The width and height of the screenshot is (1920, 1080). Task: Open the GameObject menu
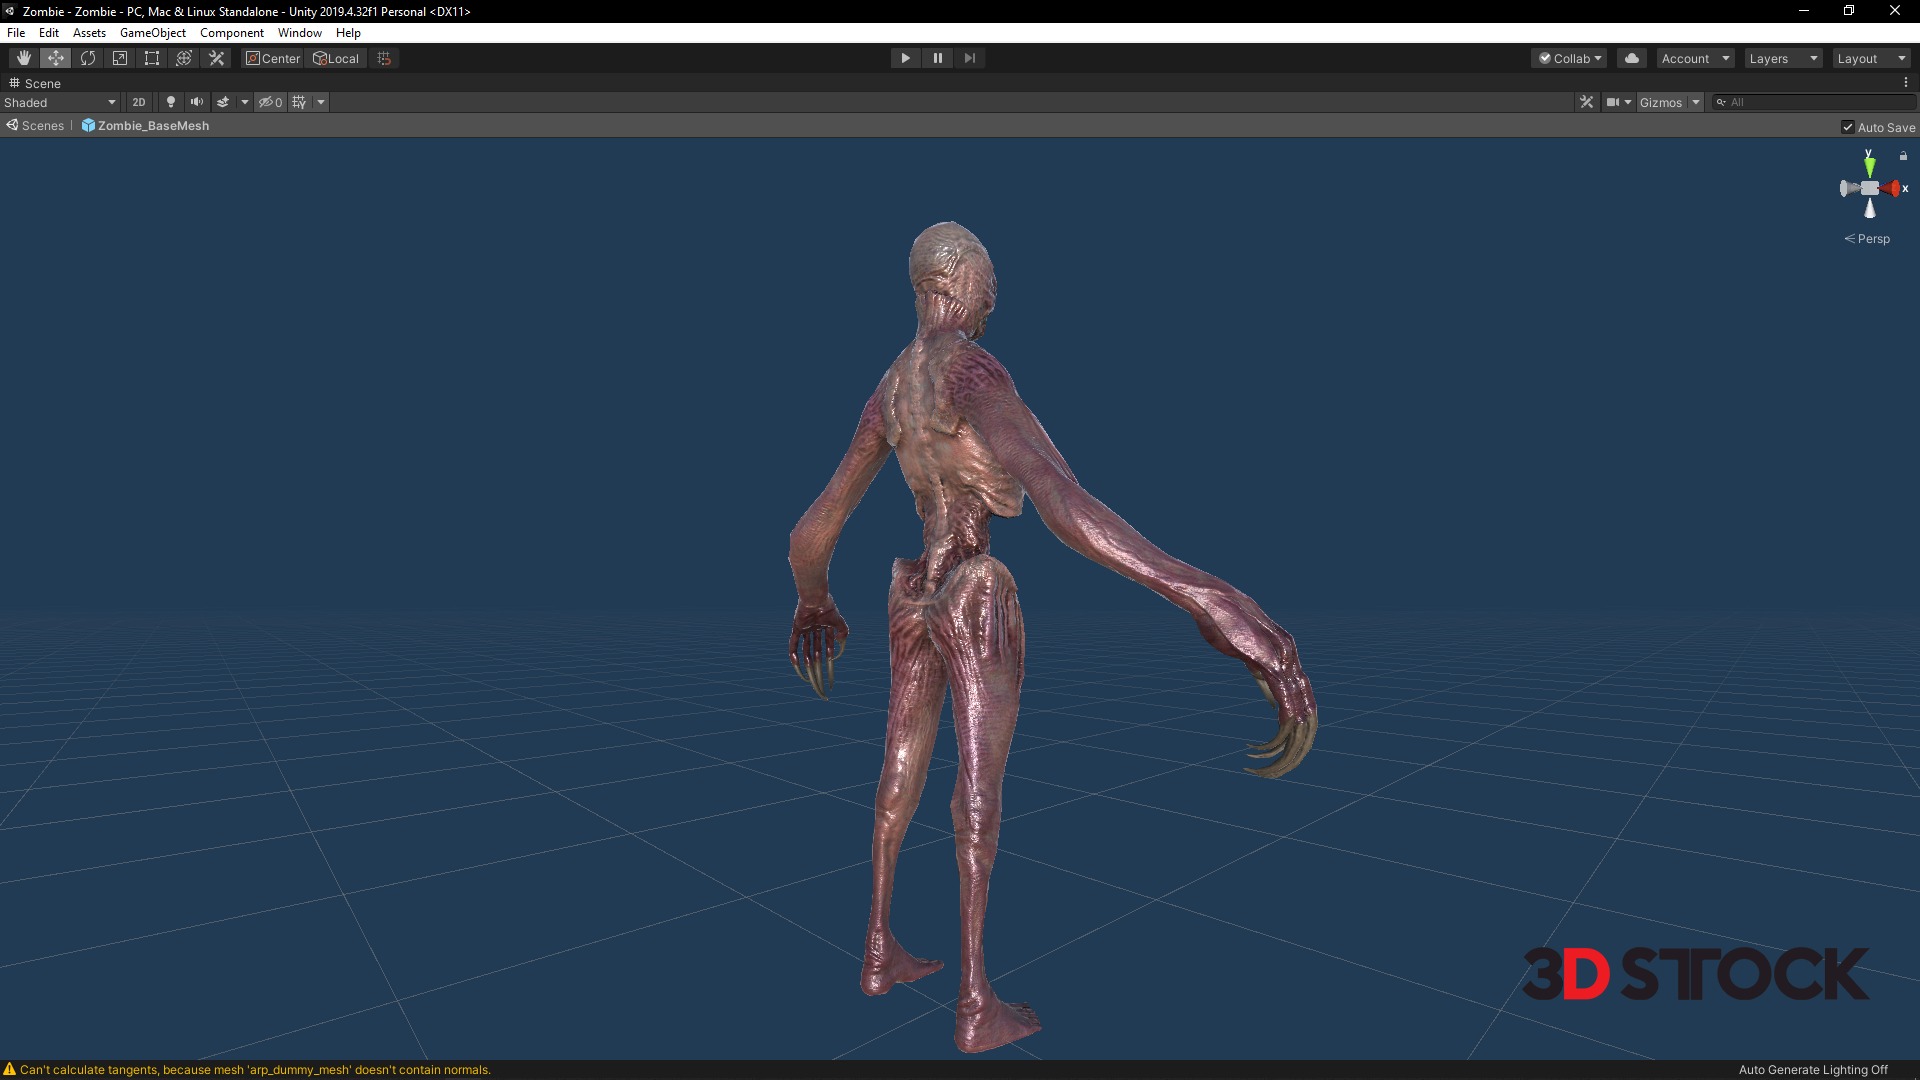click(152, 33)
